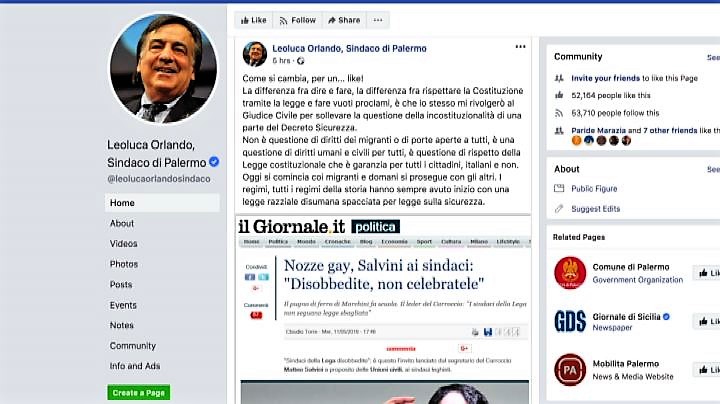Open the post options three-dot menu

pyautogui.click(x=520, y=46)
